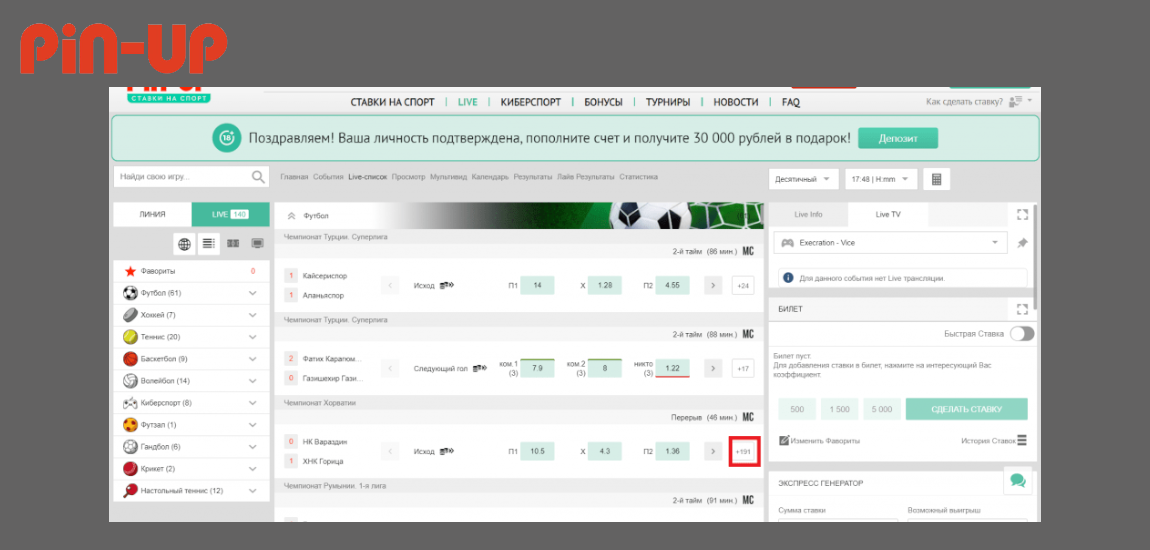Click the Football soccer ball icon
The height and width of the screenshot is (550, 1150).
tap(130, 293)
